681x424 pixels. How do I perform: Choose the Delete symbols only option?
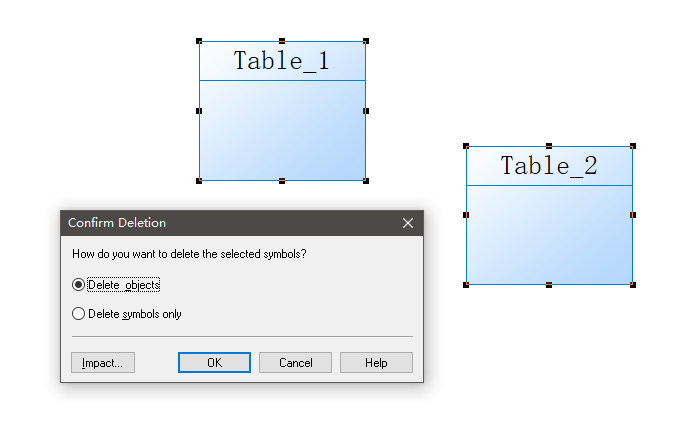79,314
